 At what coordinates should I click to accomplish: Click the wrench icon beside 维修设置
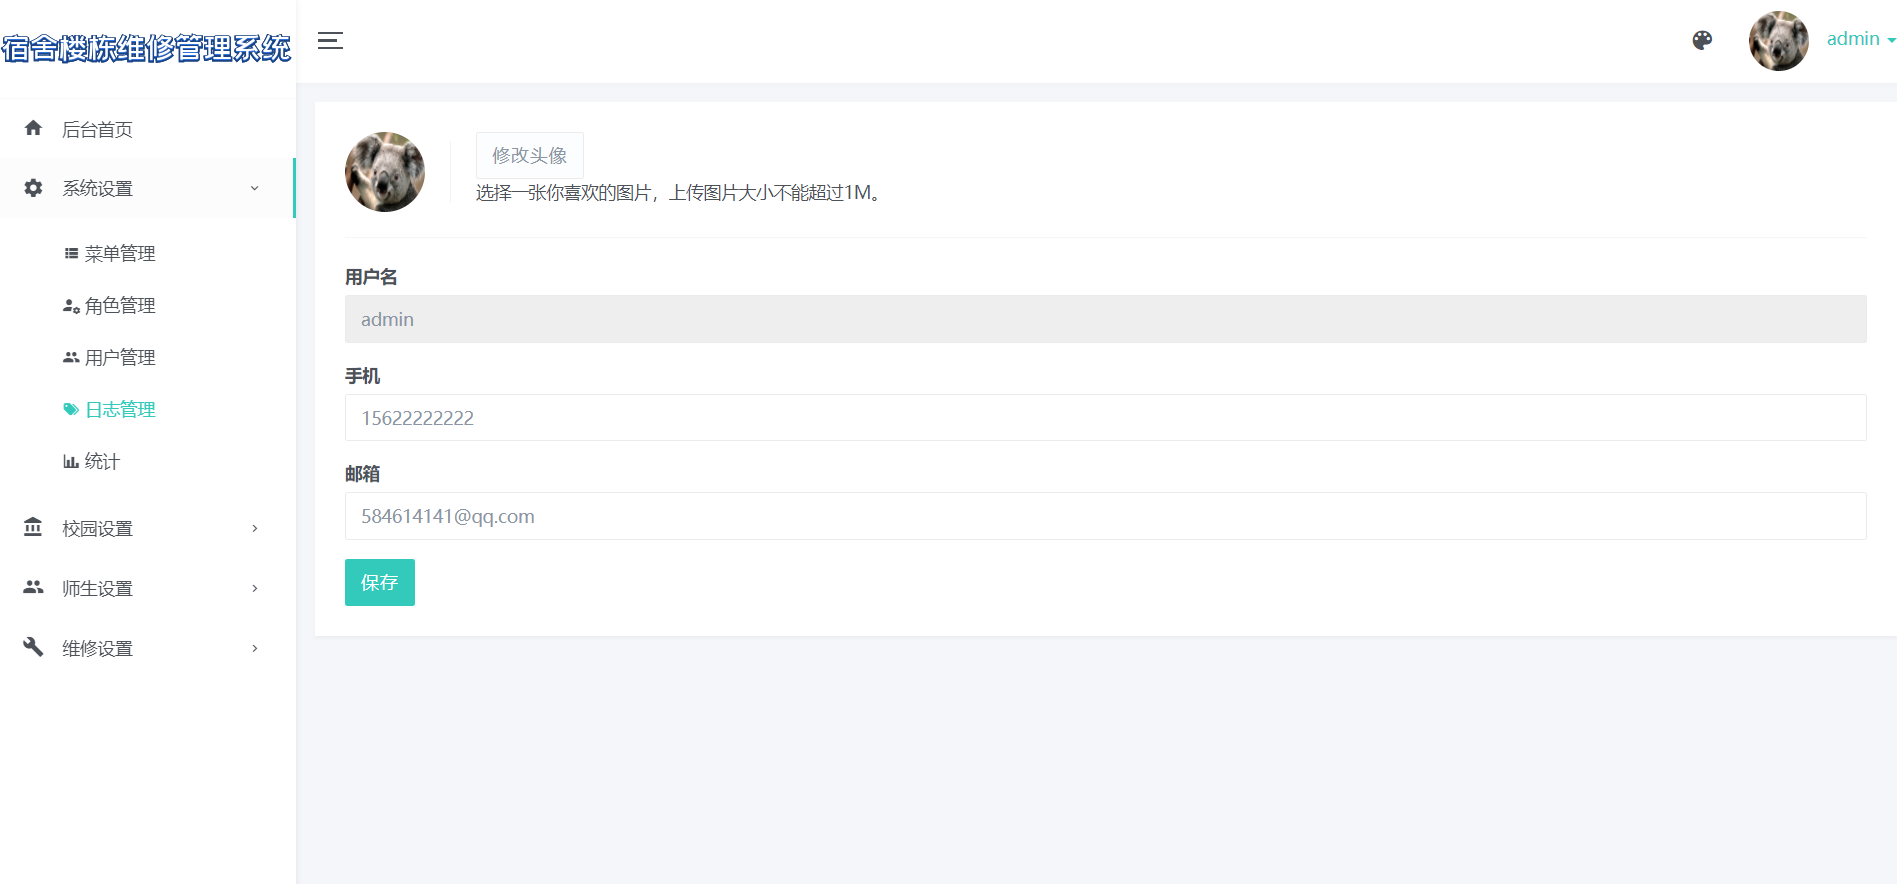click(33, 647)
